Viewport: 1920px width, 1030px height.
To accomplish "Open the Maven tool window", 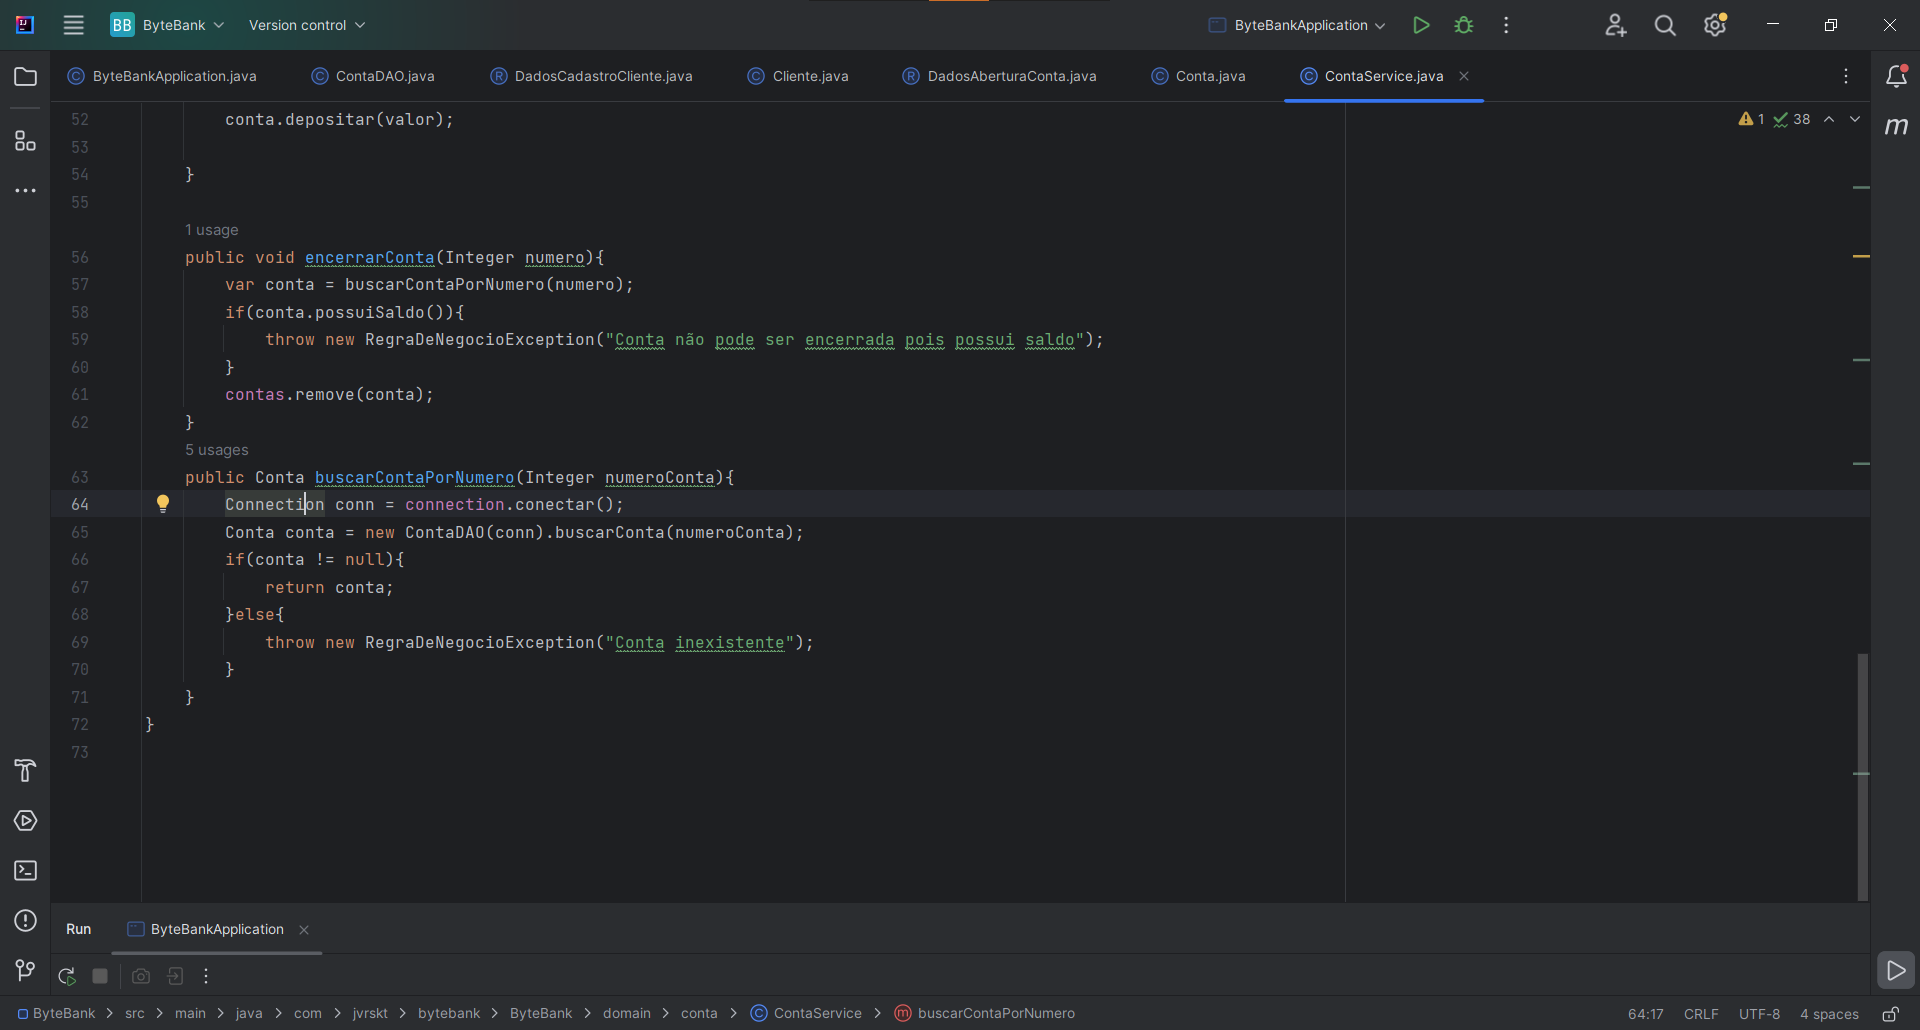I will tap(1896, 126).
